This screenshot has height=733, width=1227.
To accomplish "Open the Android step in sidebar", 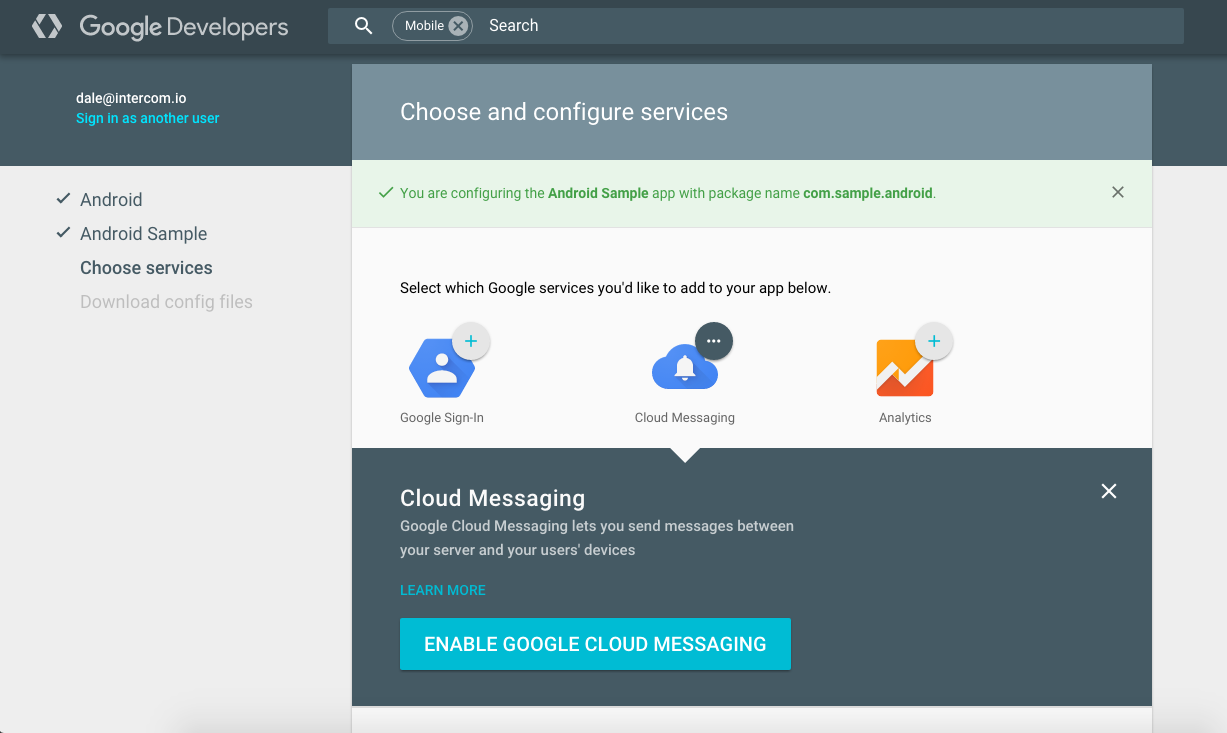I will click(x=111, y=200).
